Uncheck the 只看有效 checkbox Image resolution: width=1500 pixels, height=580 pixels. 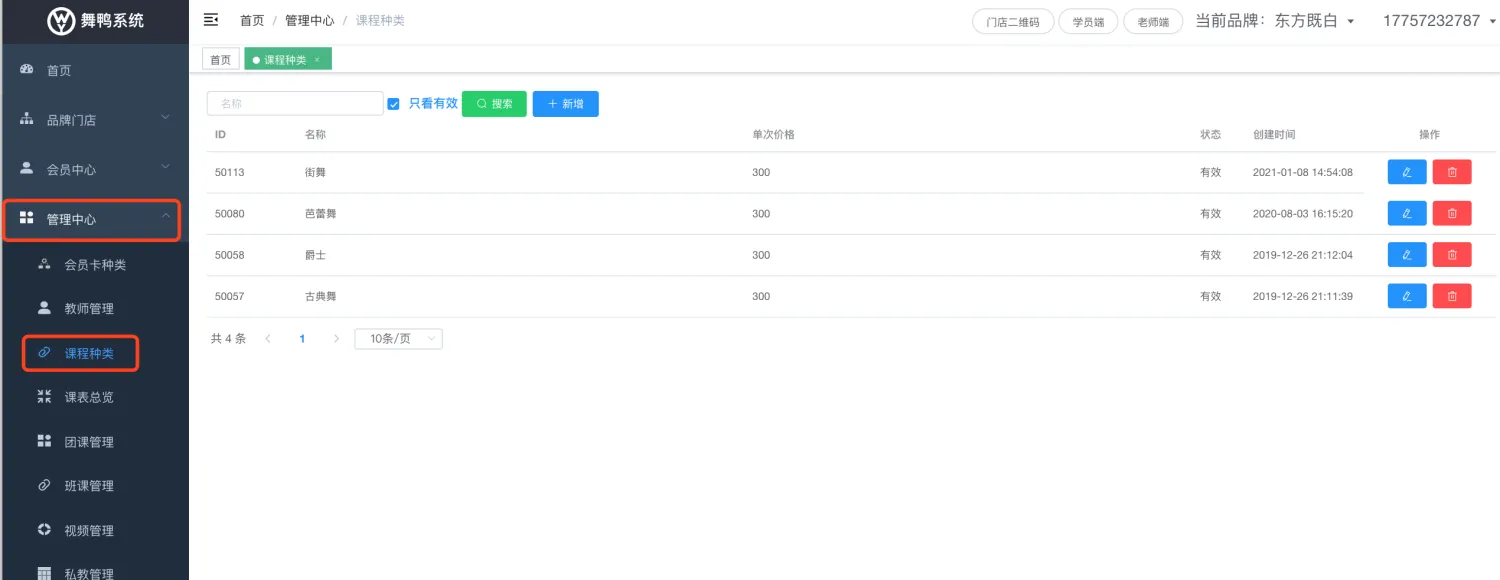[x=393, y=104]
